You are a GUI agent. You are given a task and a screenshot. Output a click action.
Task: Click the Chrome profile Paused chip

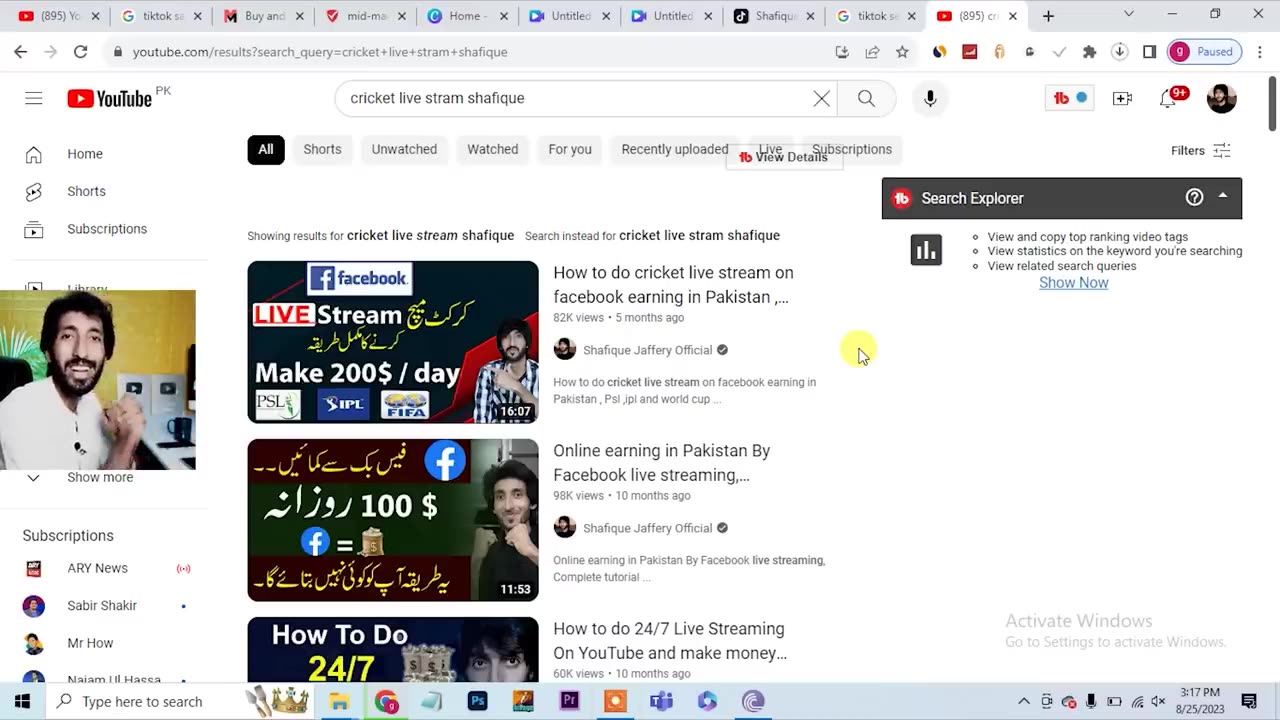point(1204,52)
